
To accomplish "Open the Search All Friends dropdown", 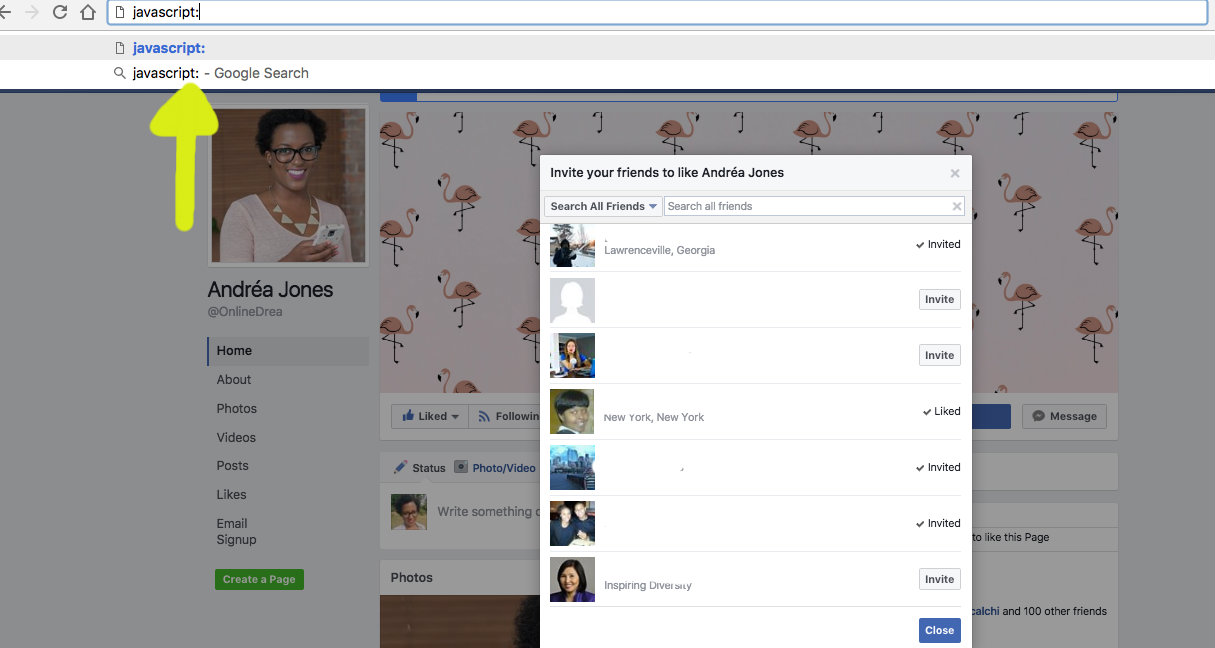I will pyautogui.click(x=602, y=206).
